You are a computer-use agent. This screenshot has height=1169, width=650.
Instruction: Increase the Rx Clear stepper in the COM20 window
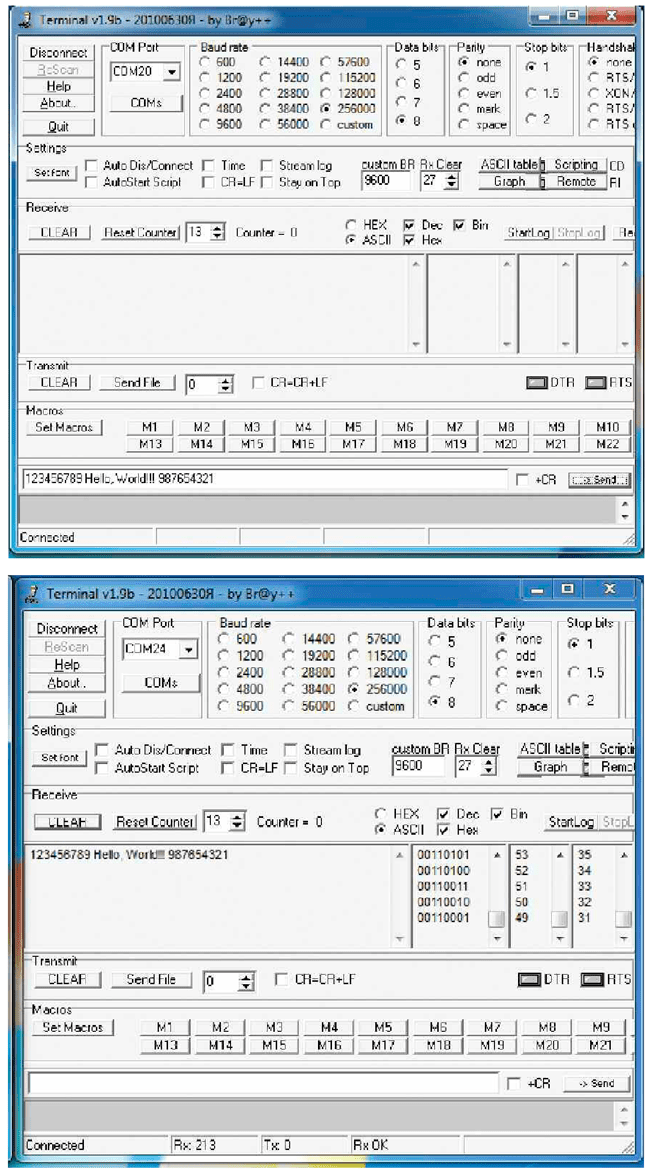(x=451, y=177)
